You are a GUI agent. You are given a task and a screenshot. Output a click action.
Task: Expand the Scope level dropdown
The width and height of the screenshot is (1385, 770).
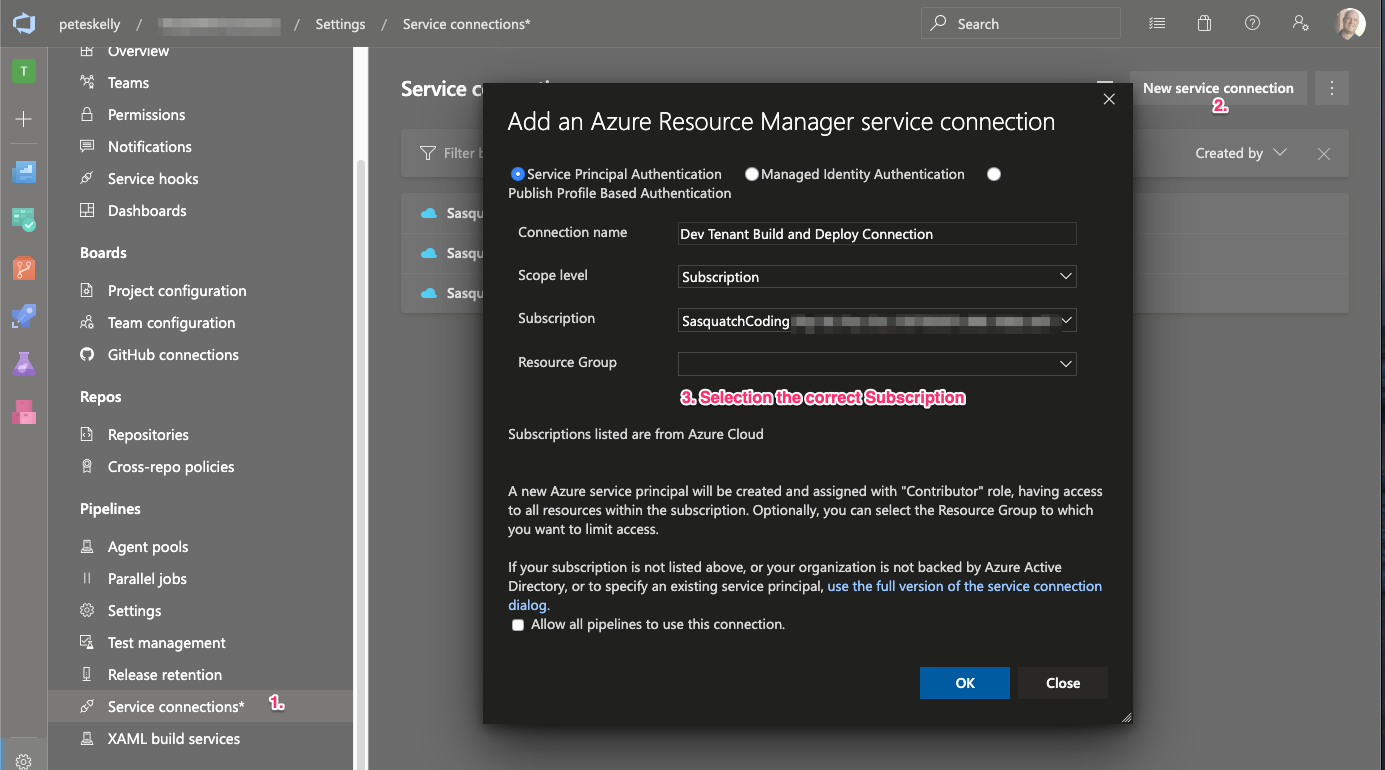coord(877,276)
